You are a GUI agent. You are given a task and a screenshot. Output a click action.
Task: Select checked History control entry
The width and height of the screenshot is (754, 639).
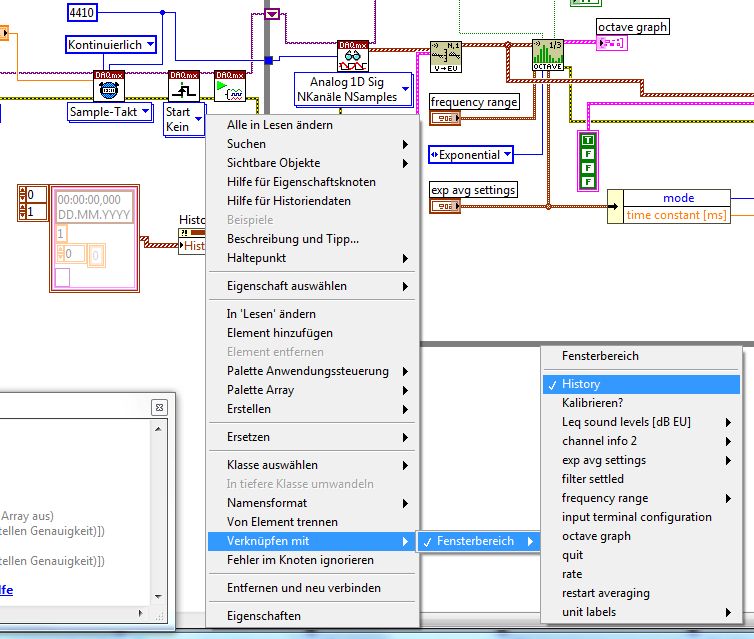point(641,384)
